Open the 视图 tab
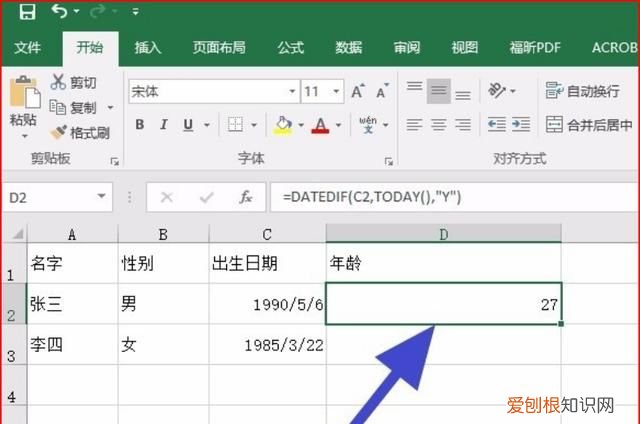 (x=465, y=48)
